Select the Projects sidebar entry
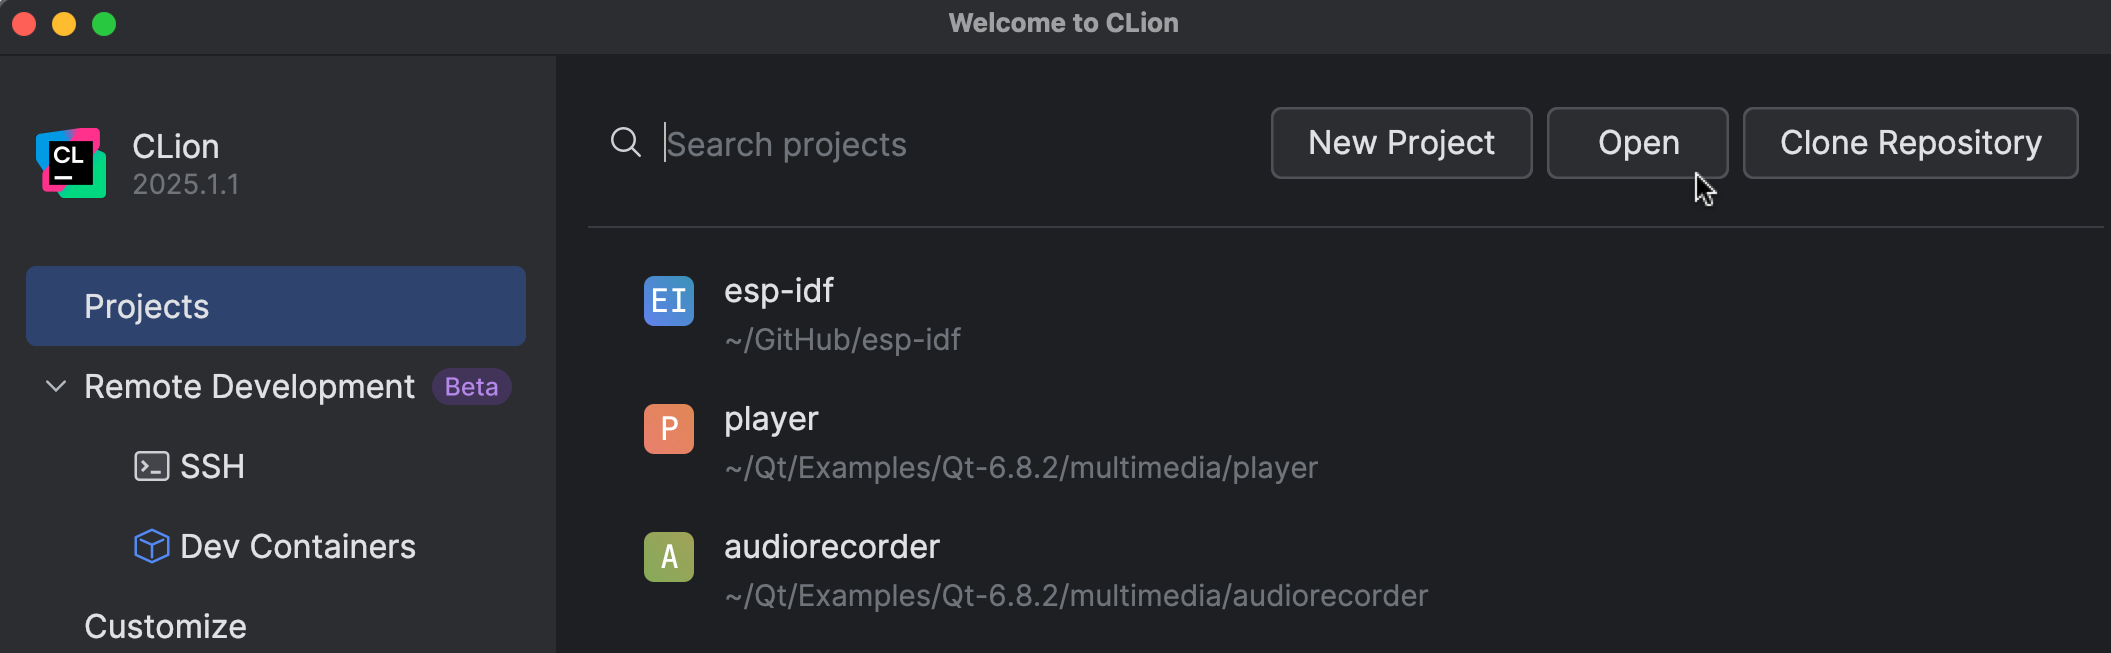The image size is (2111, 653). click(146, 306)
